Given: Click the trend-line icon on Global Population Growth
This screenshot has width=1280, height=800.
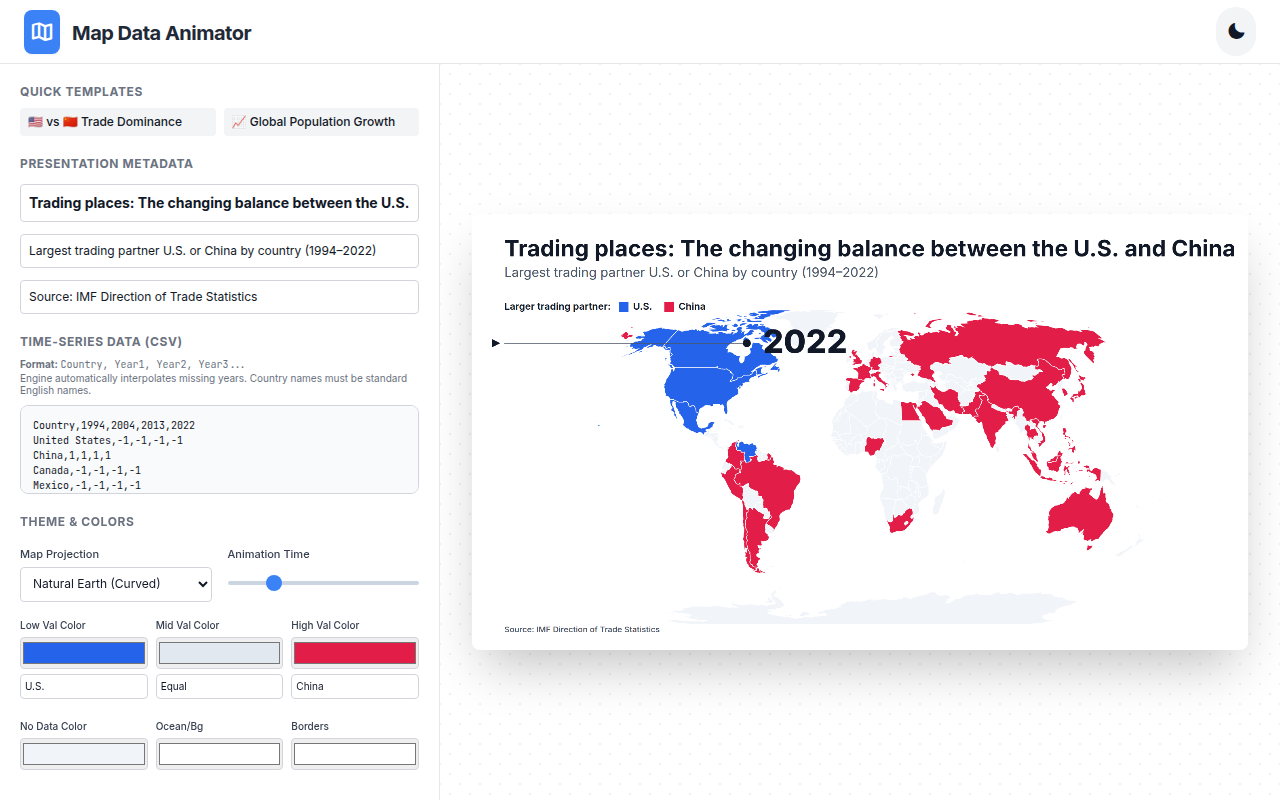Looking at the screenshot, I should click(x=239, y=121).
